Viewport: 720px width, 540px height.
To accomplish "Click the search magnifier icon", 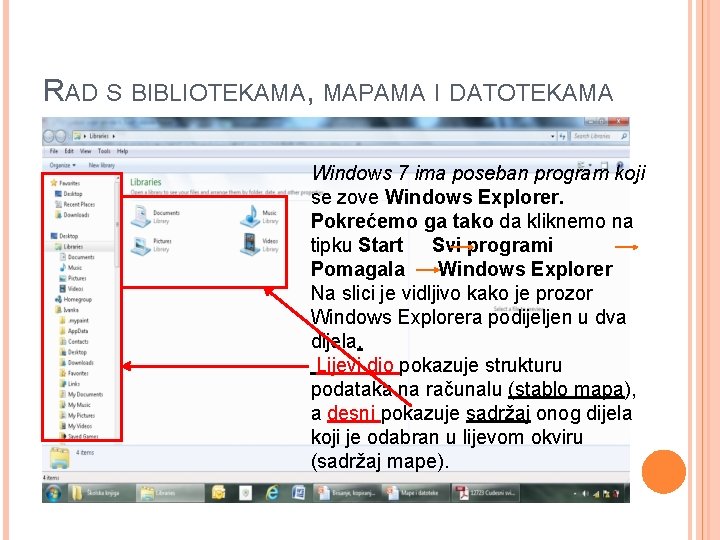I will point(624,136).
